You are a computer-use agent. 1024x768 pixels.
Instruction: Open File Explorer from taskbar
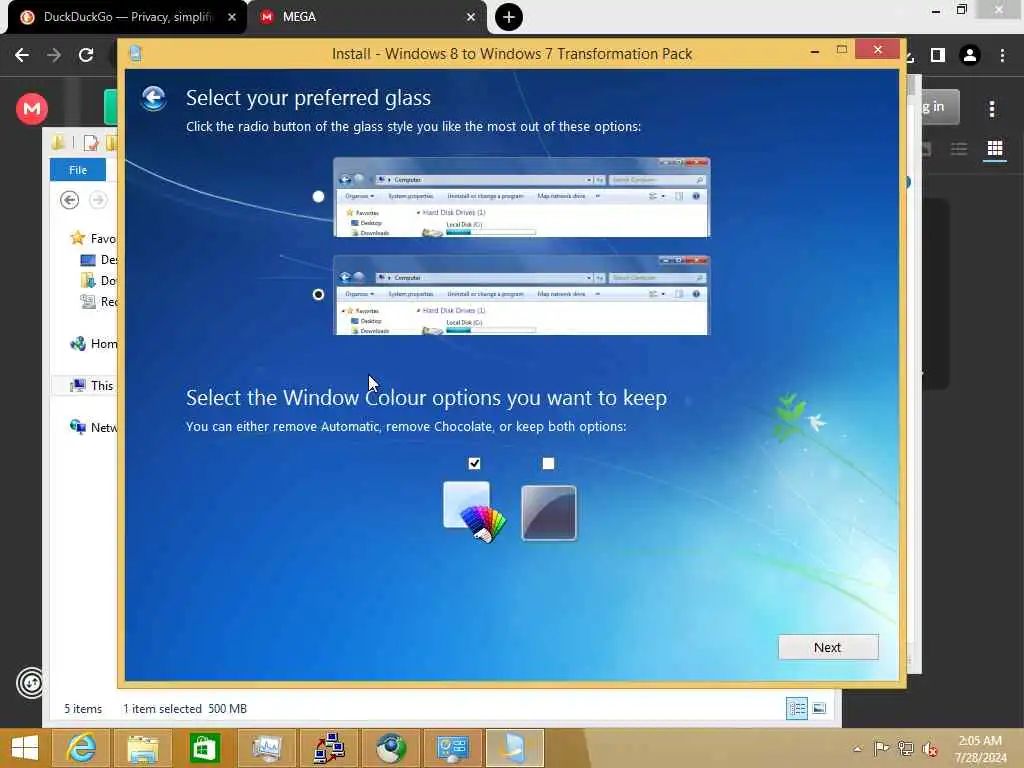tap(142, 748)
